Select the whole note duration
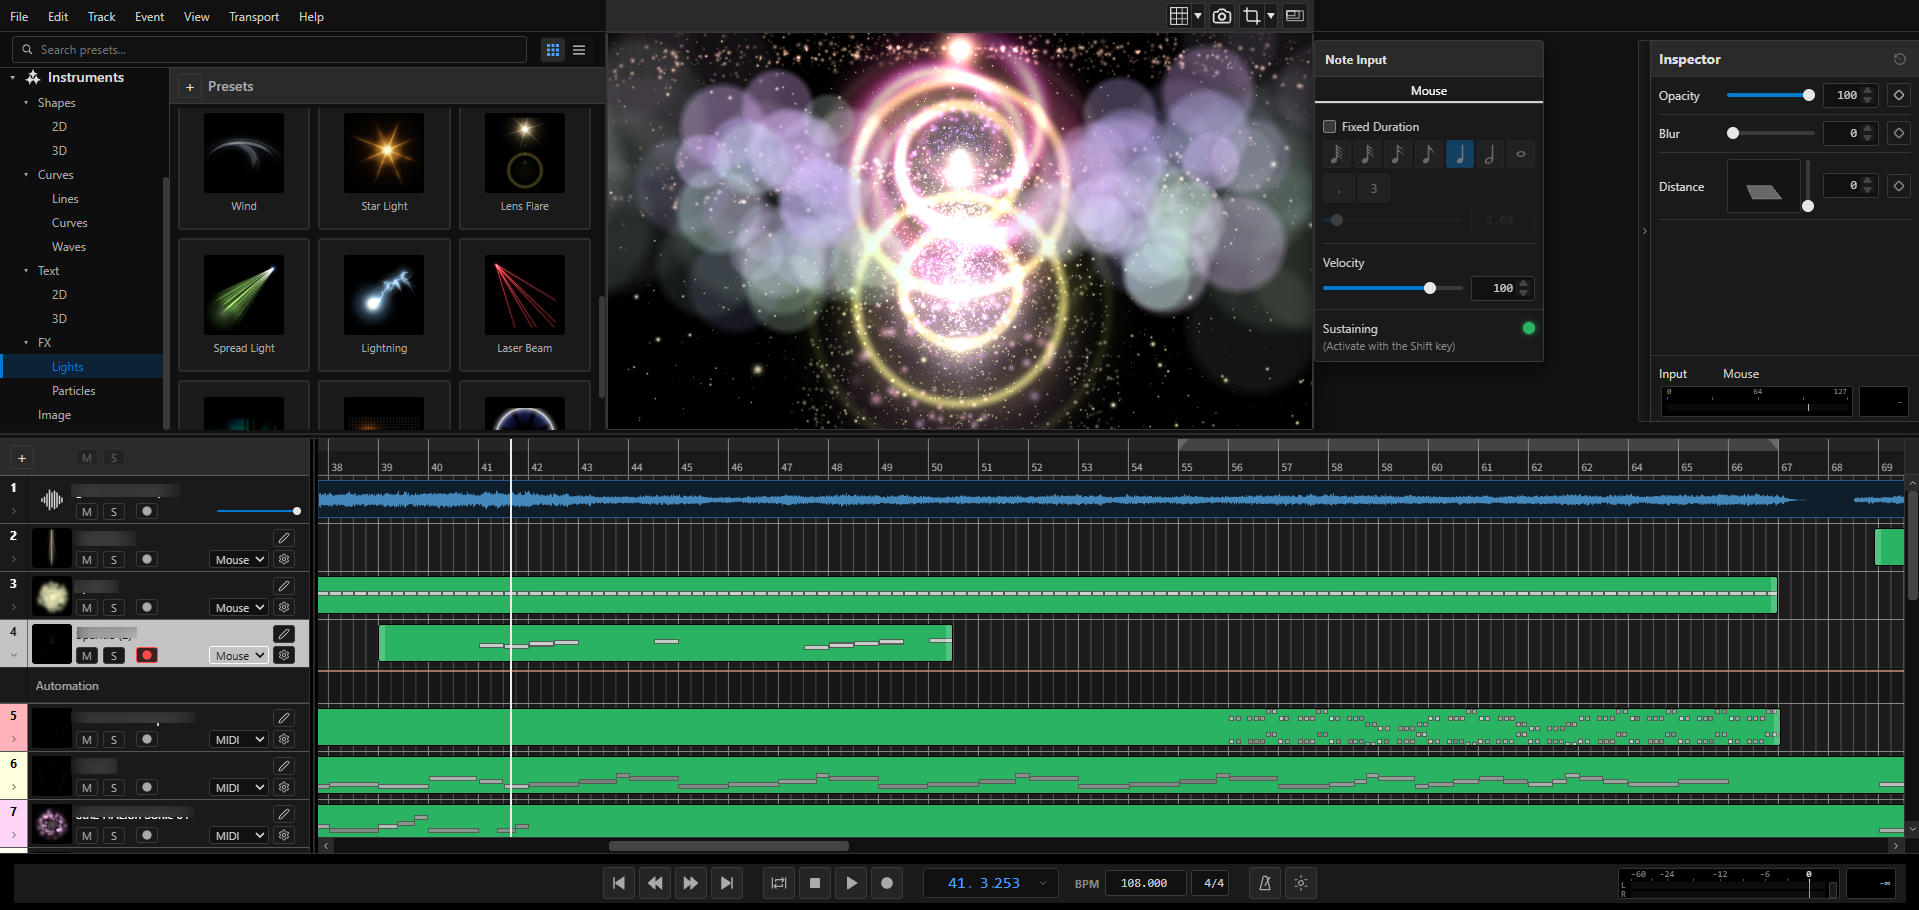Screen dimensions: 1919x910 pos(1521,154)
